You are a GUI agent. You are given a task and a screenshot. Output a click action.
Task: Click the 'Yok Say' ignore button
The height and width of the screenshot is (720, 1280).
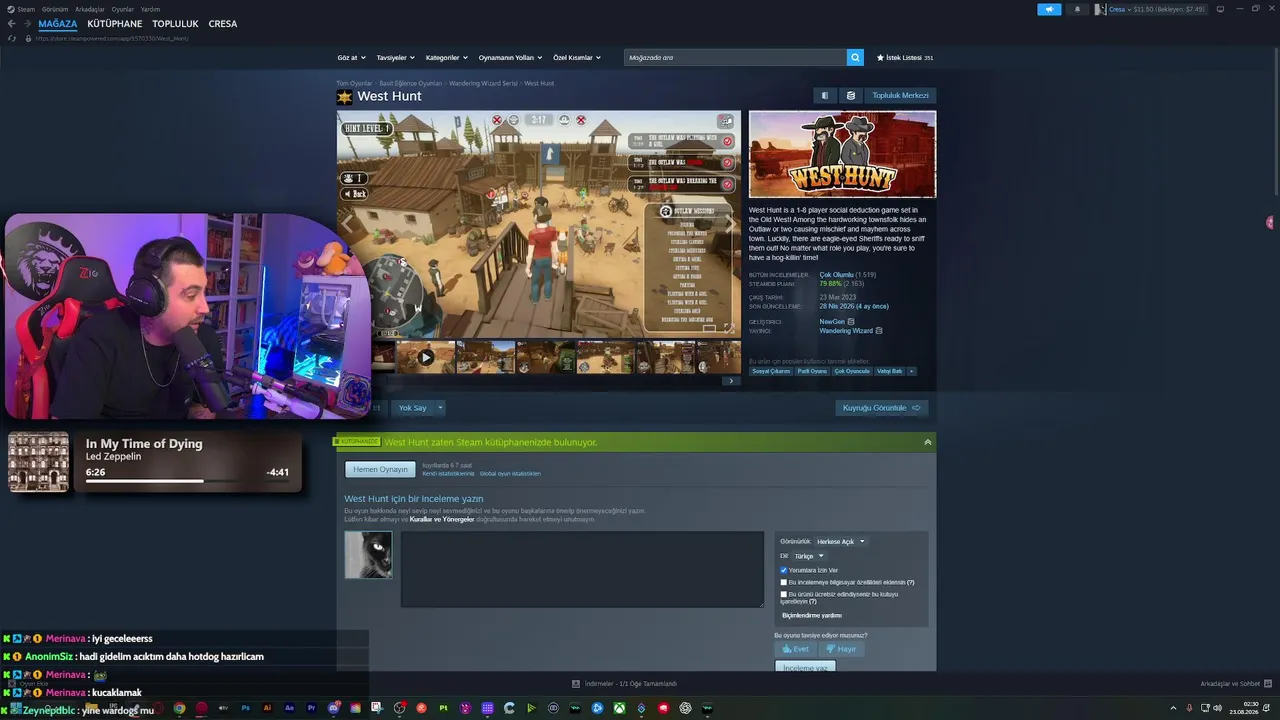point(413,408)
